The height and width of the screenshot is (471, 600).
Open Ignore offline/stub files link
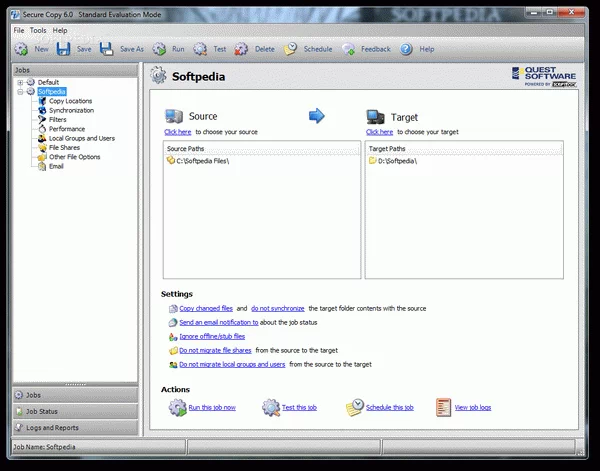pos(212,336)
